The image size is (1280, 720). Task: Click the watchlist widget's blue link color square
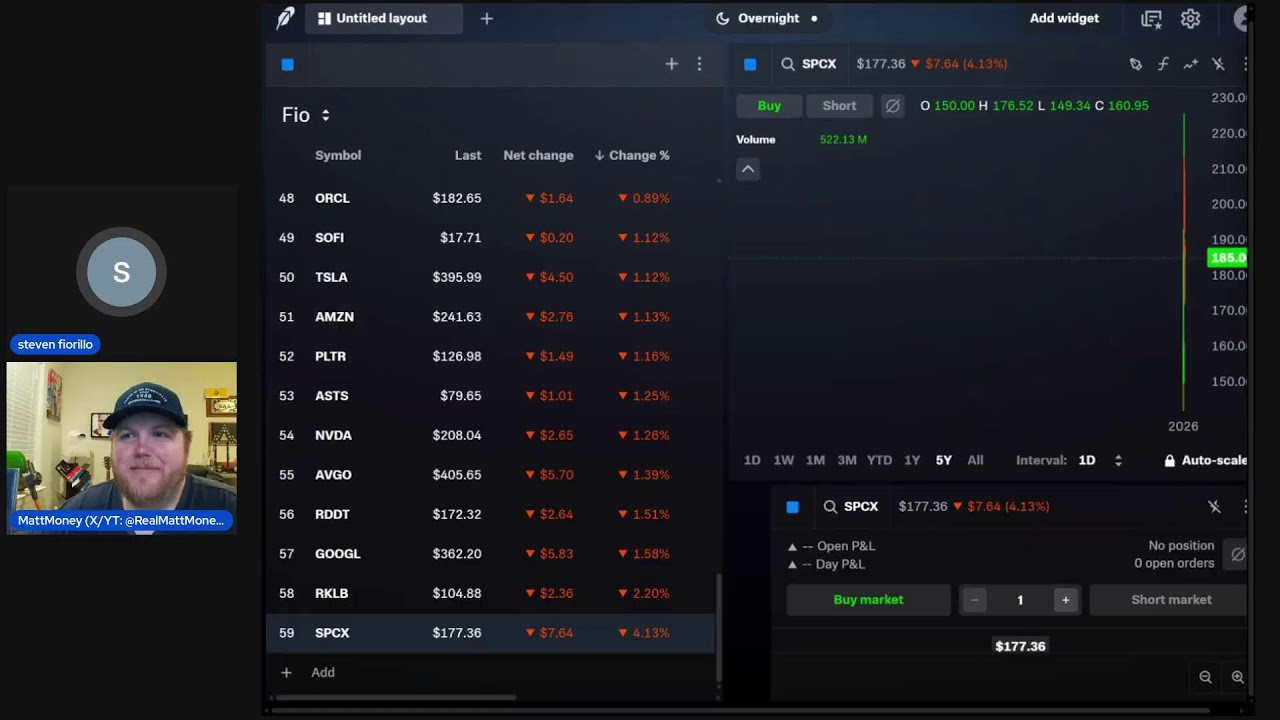(288, 64)
